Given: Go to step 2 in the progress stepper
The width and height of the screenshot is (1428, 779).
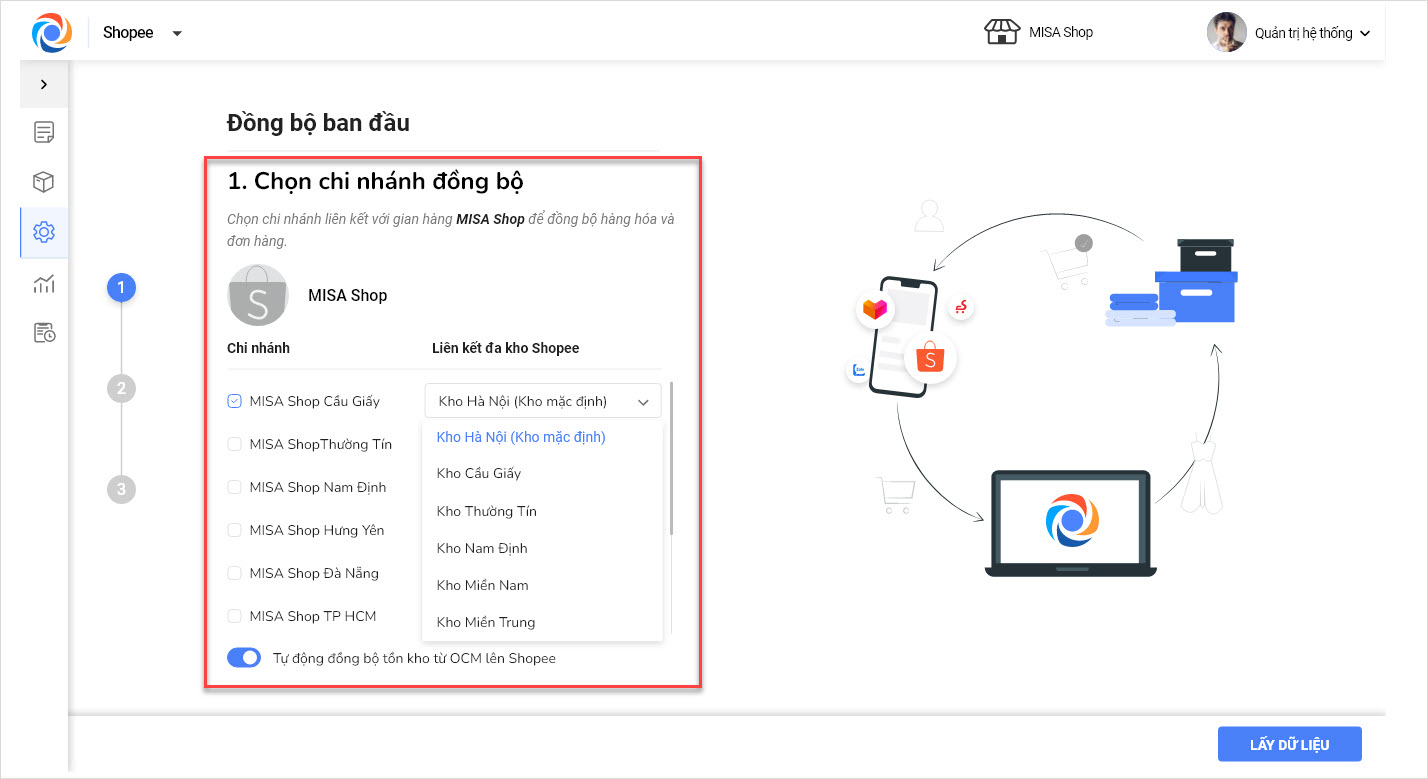Looking at the screenshot, I should (x=121, y=388).
